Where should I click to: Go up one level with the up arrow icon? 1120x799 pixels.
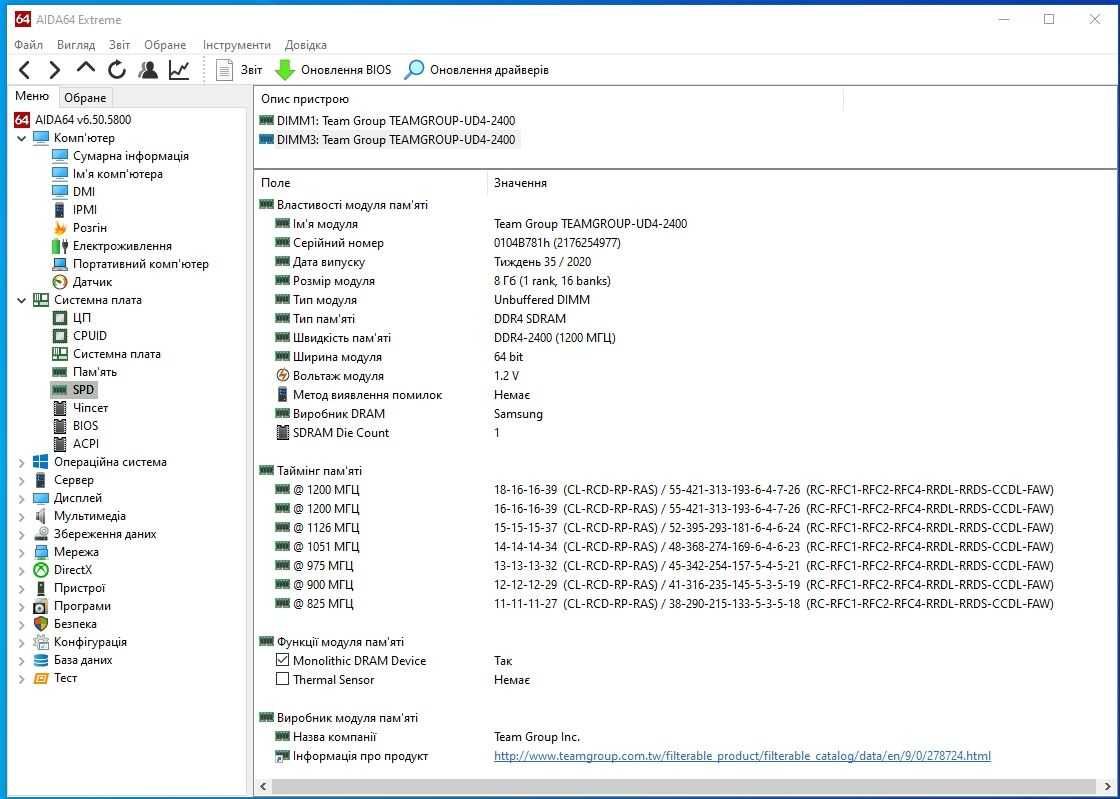(x=86, y=69)
